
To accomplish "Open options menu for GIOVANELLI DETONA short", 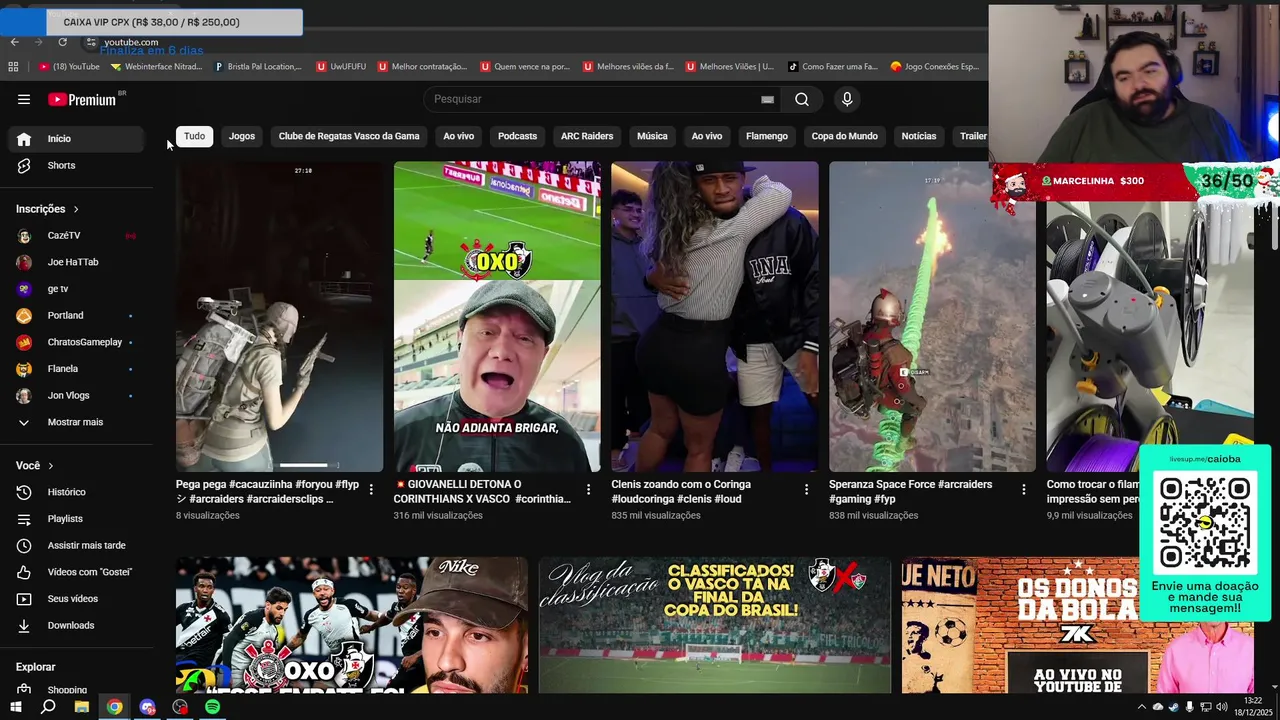I will 588,490.
